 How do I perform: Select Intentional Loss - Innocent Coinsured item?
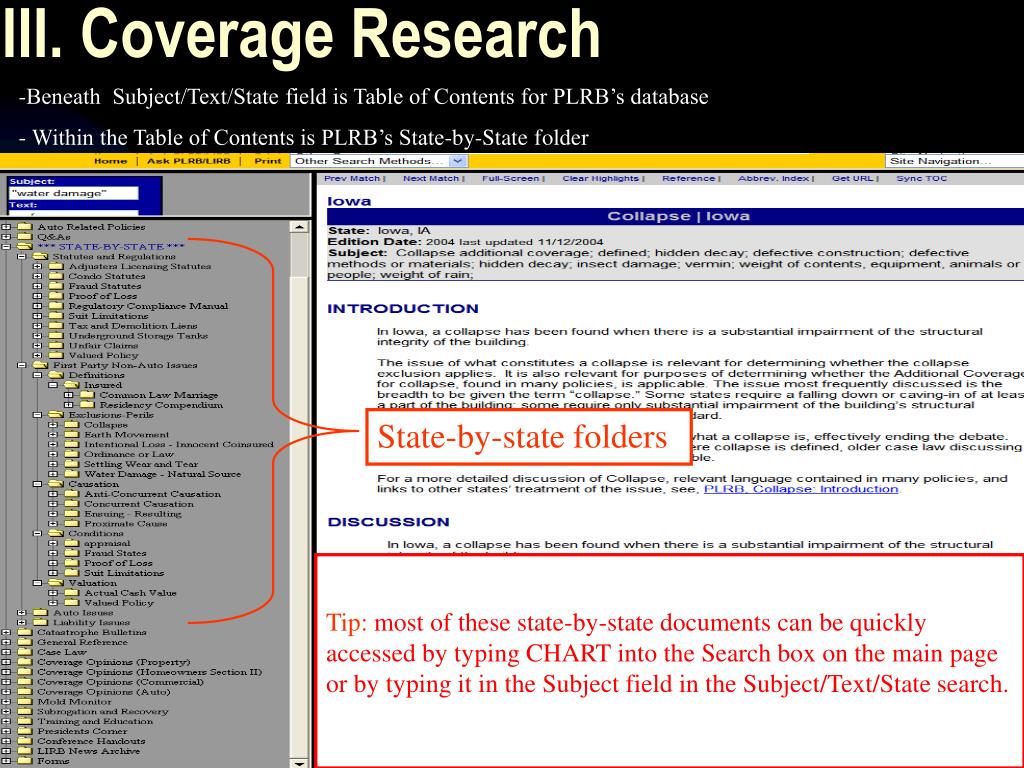(179, 444)
